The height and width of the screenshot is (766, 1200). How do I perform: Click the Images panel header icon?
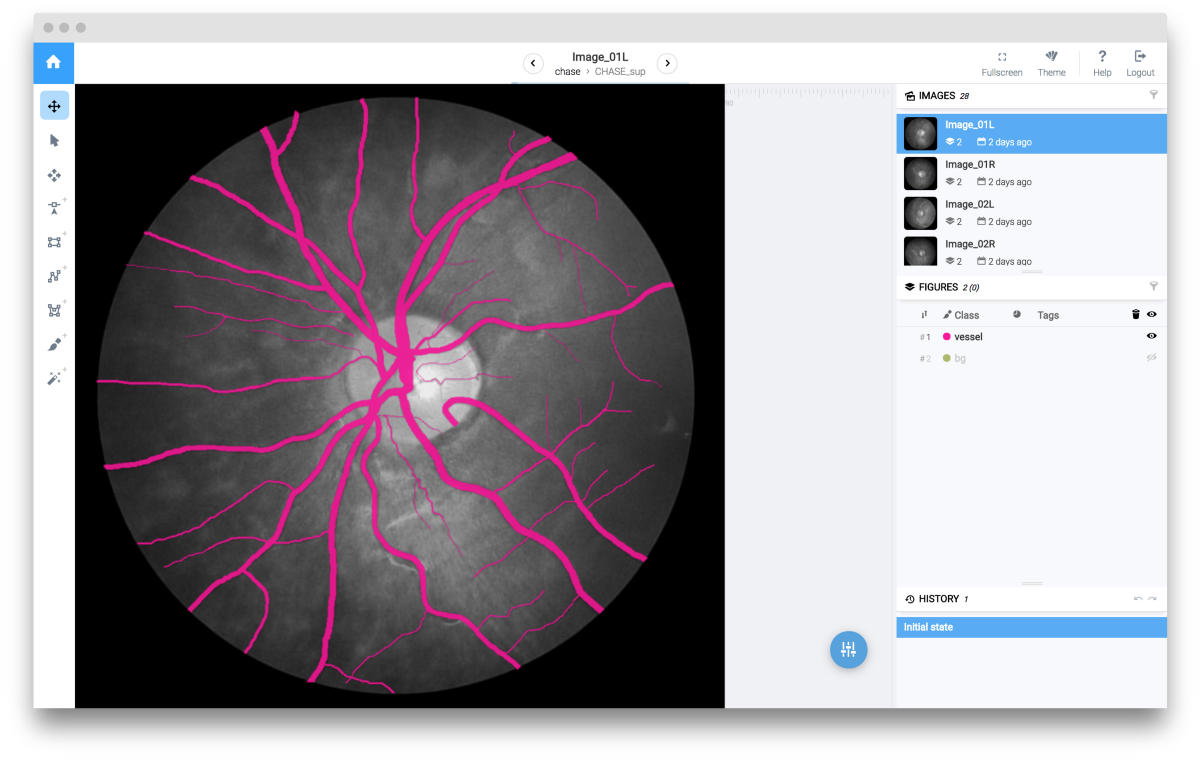point(910,96)
